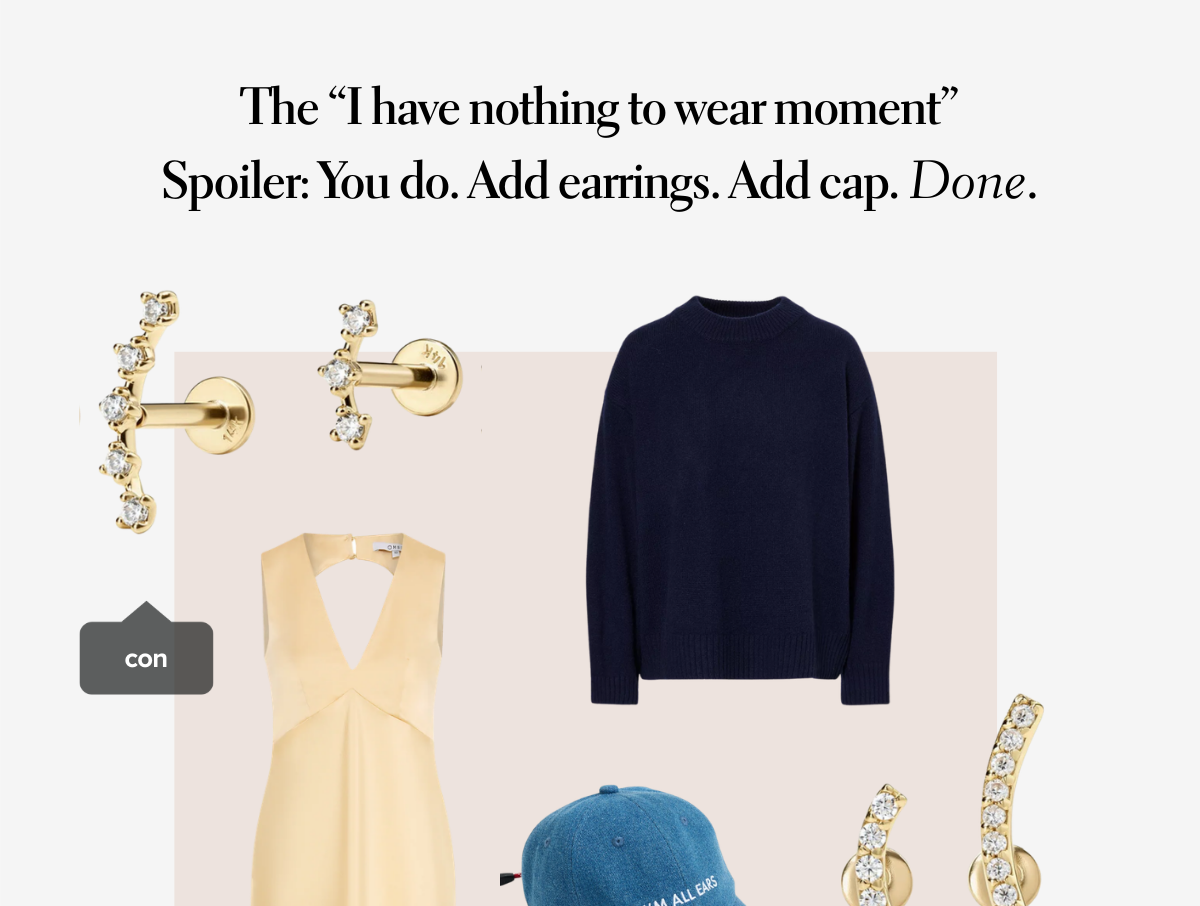Click the 14K stamped earring back disc

click(427, 374)
